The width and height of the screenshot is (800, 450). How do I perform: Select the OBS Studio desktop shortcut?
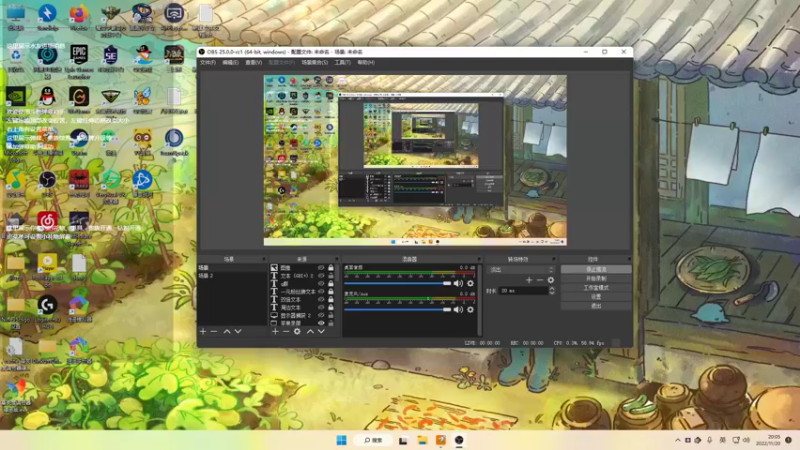coord(47,184)
